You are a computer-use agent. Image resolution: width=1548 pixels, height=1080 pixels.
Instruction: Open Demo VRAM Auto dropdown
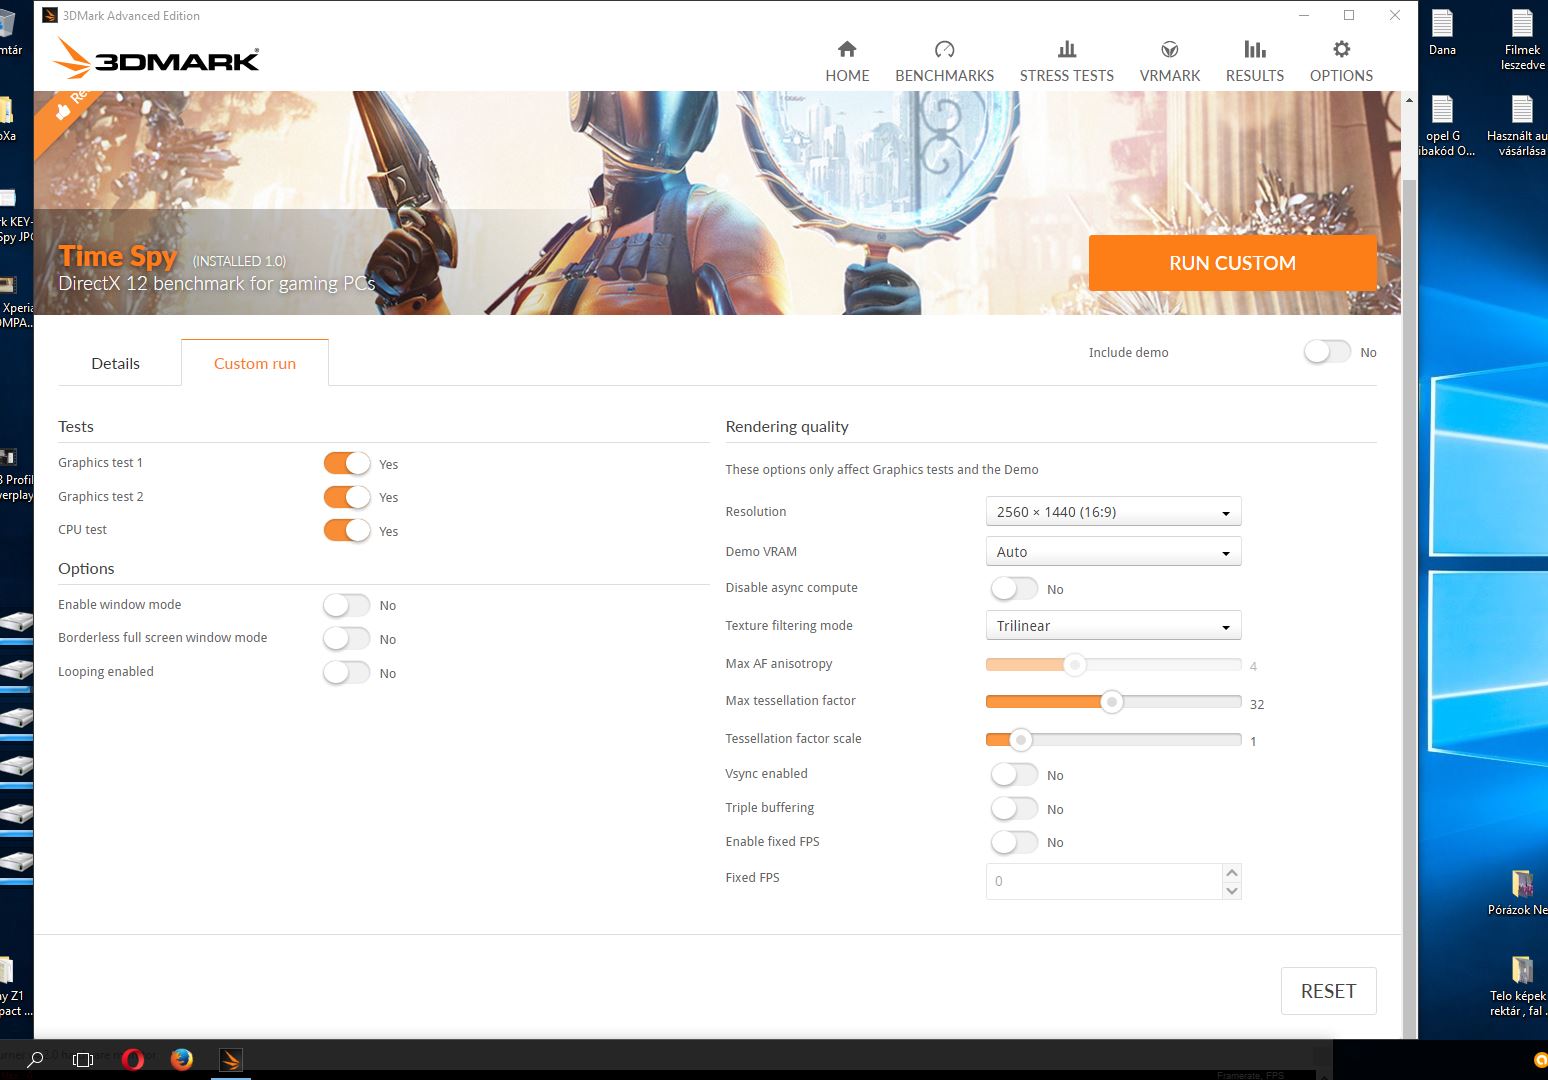coord(1113,551)
